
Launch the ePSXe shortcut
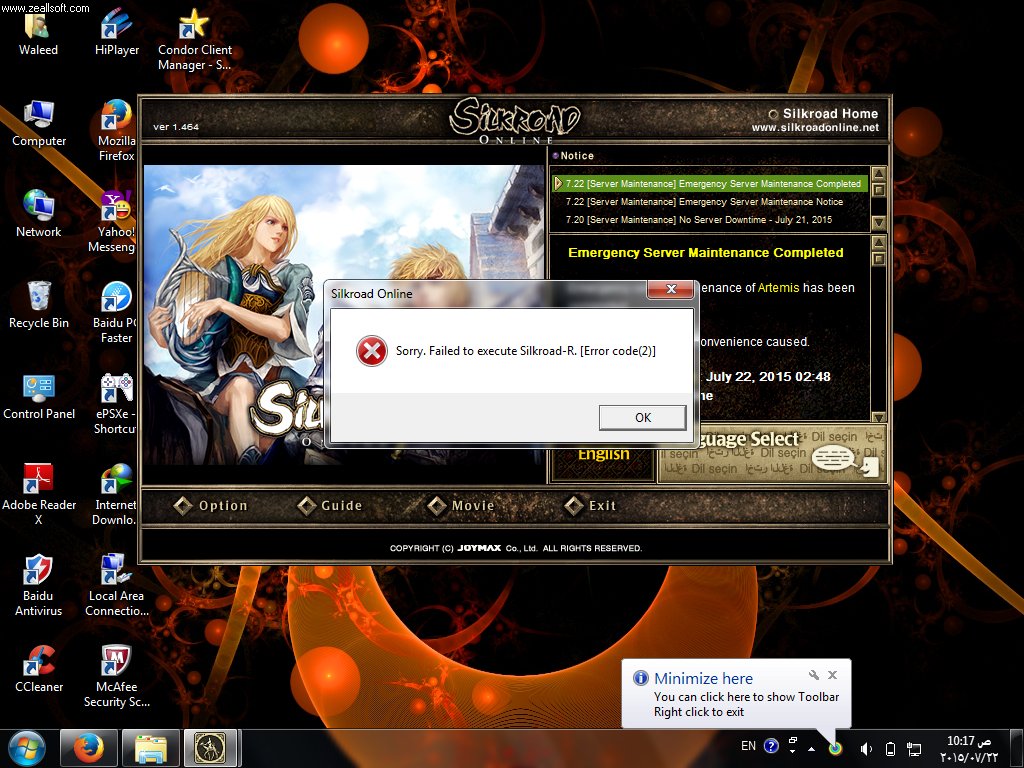(x=115, y=404)
